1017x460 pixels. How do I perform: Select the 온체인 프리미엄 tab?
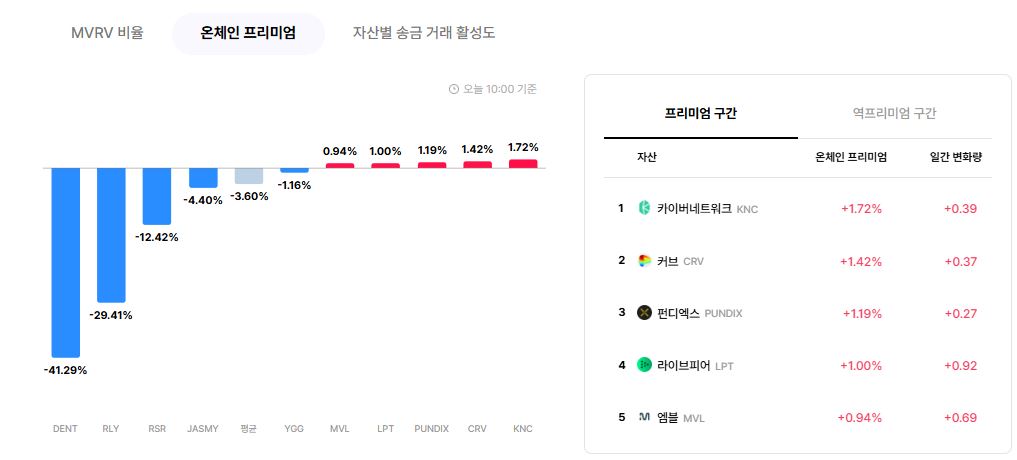click(x=248, y=33)
